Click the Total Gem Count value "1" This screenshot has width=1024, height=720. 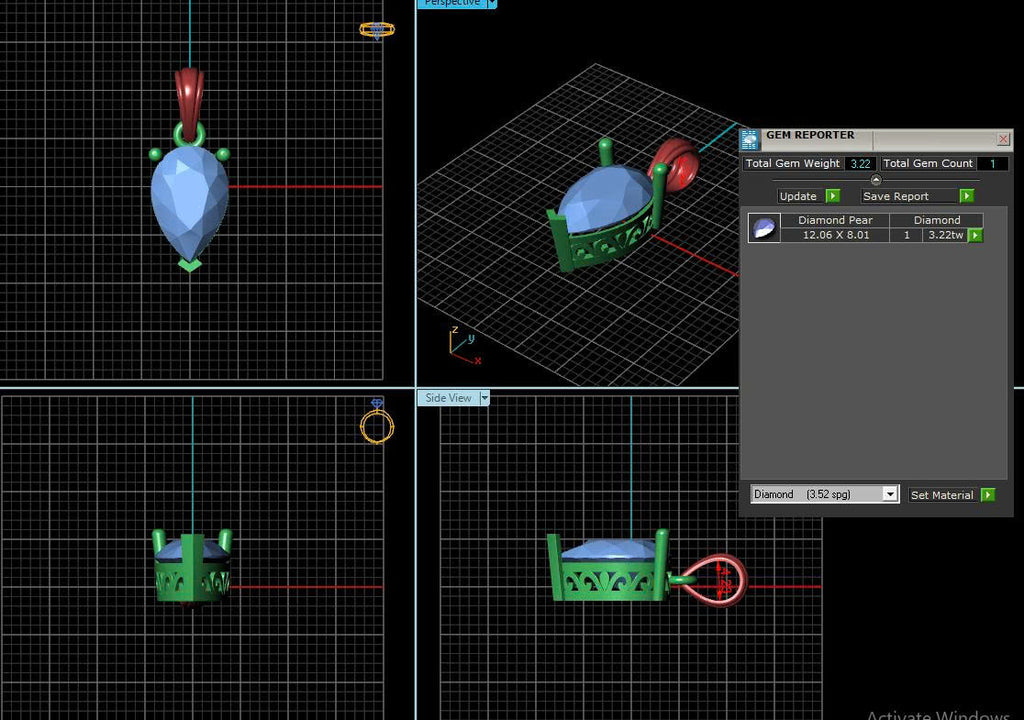(992, 163)
